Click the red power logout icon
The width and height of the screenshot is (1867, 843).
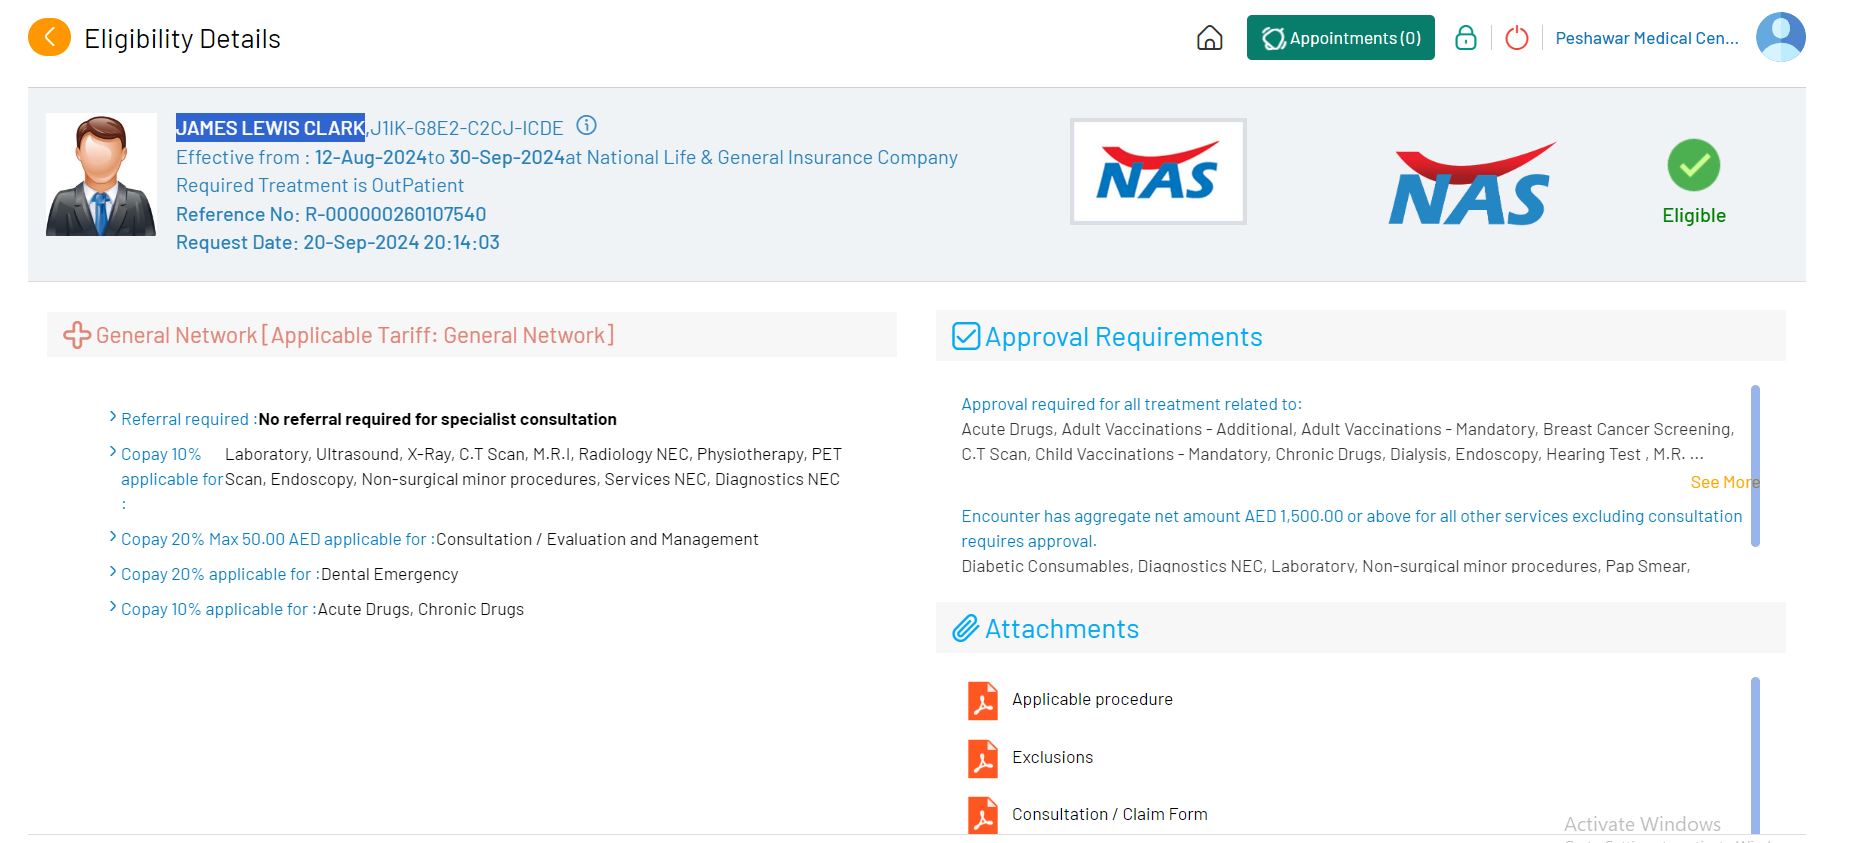pyautogui.click(x=1516, y=38)
